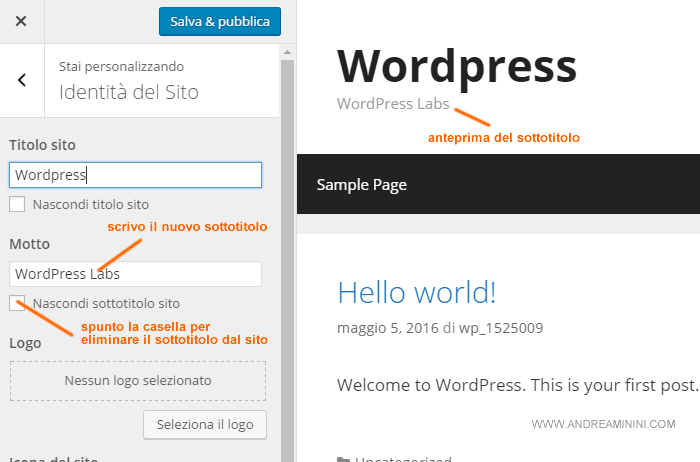Open the Hello world! post link

coord(417,293)
